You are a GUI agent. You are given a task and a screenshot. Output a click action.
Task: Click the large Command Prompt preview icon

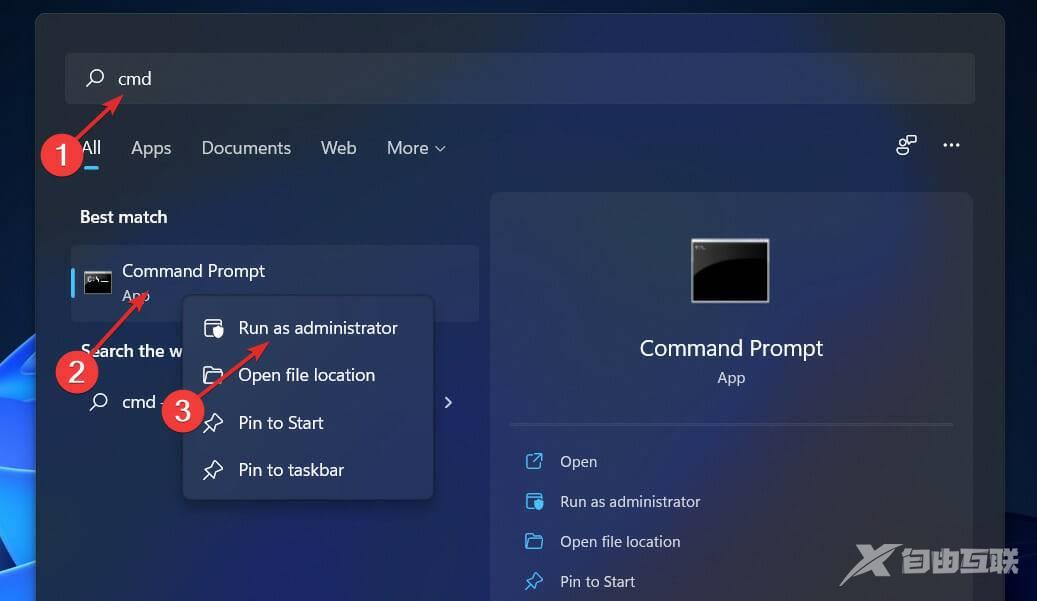coord(730,270)
